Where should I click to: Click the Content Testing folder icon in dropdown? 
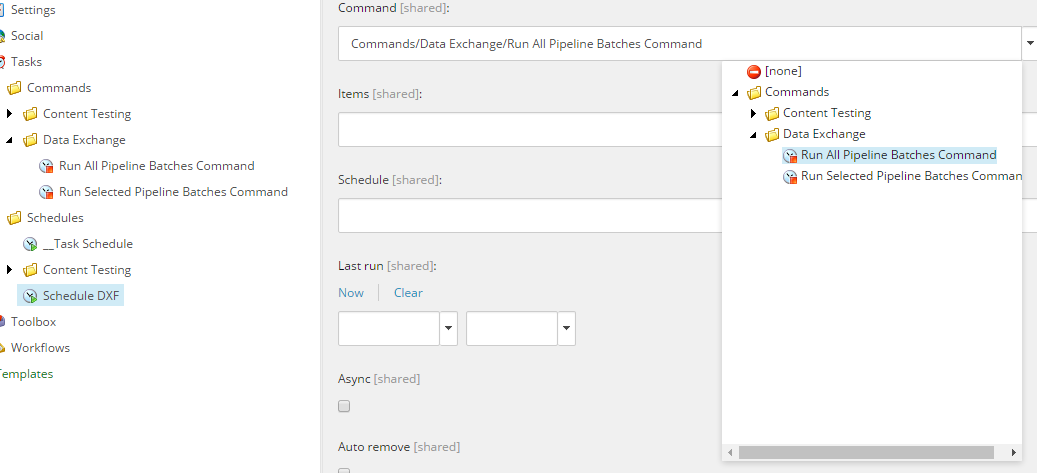tap(772, 114)
